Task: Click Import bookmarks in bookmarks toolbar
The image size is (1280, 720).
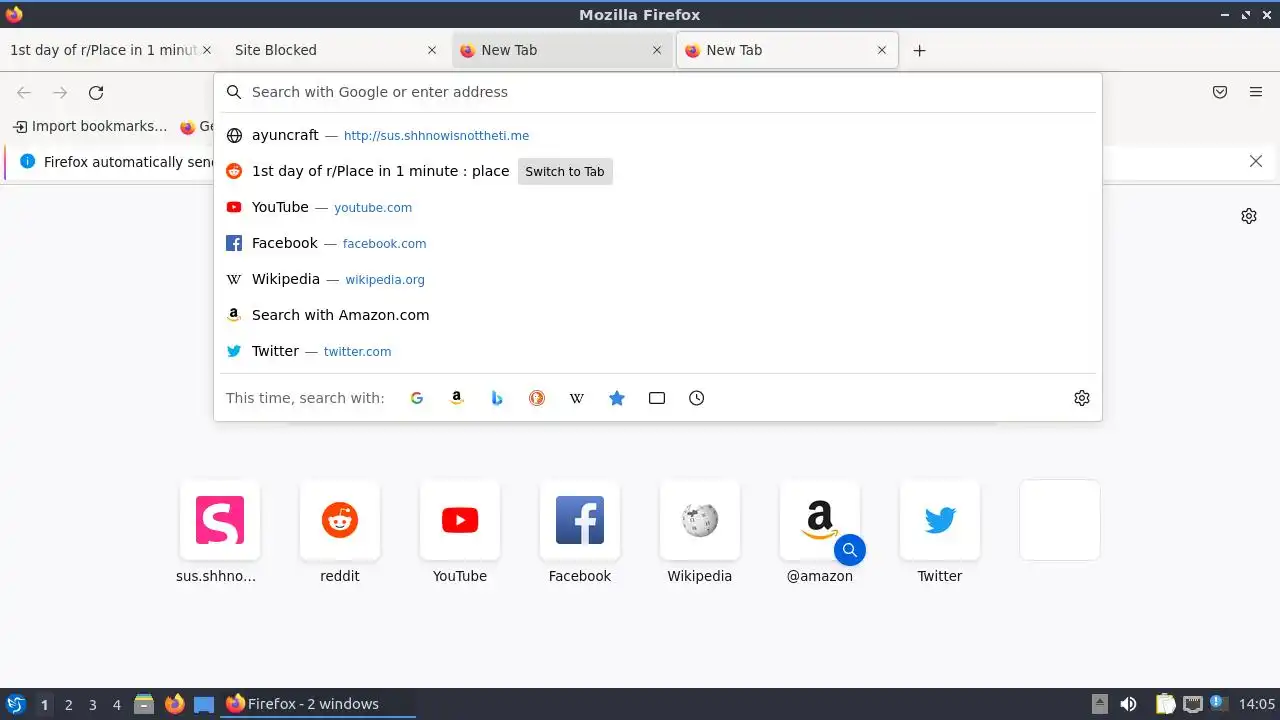Action: (x=90, y=127)
